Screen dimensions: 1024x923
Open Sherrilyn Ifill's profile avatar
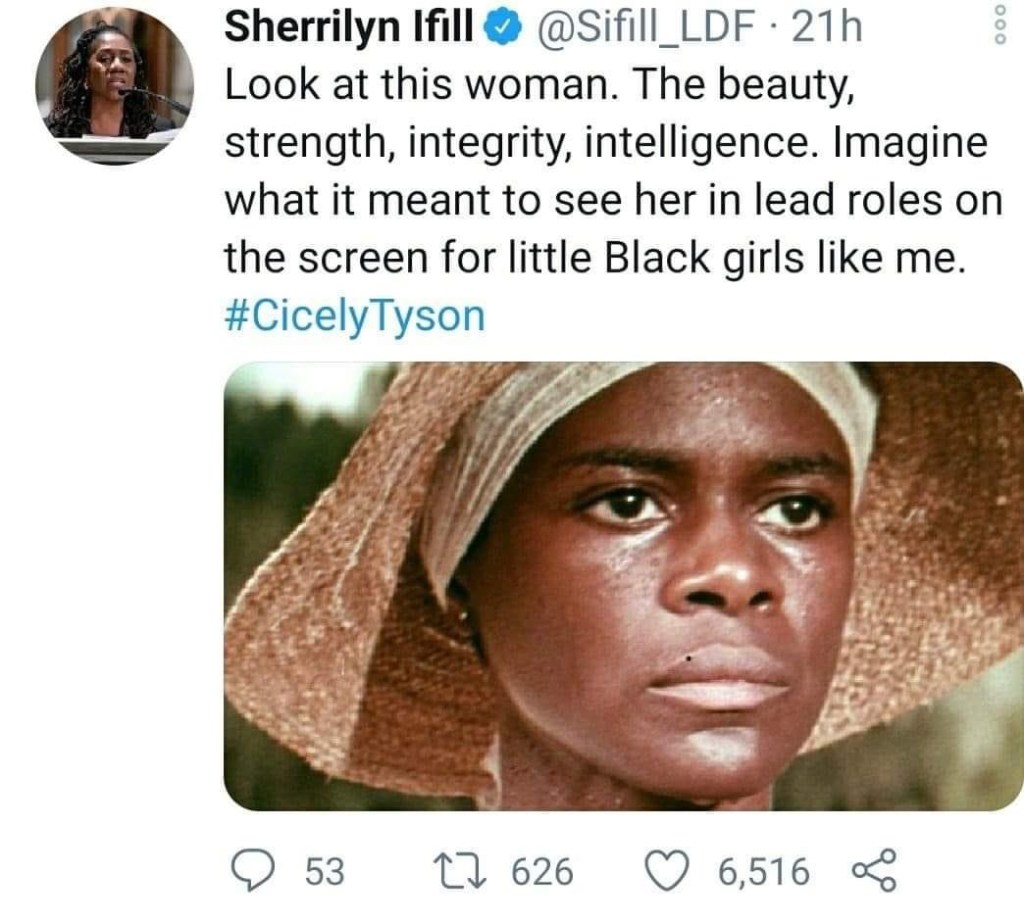(114, 87)
